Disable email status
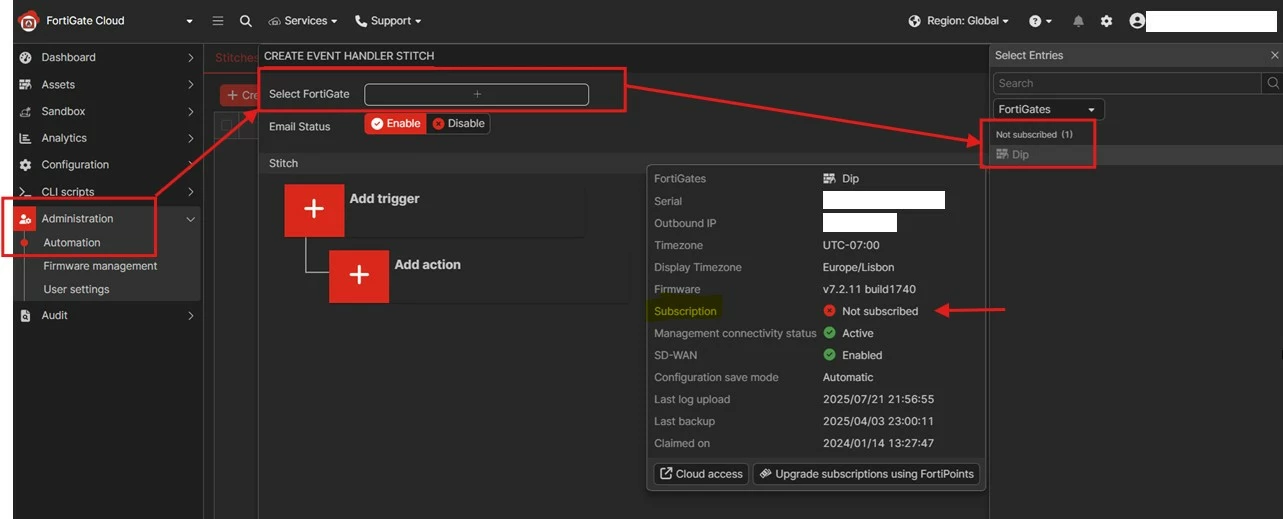 tap(459, 124)
